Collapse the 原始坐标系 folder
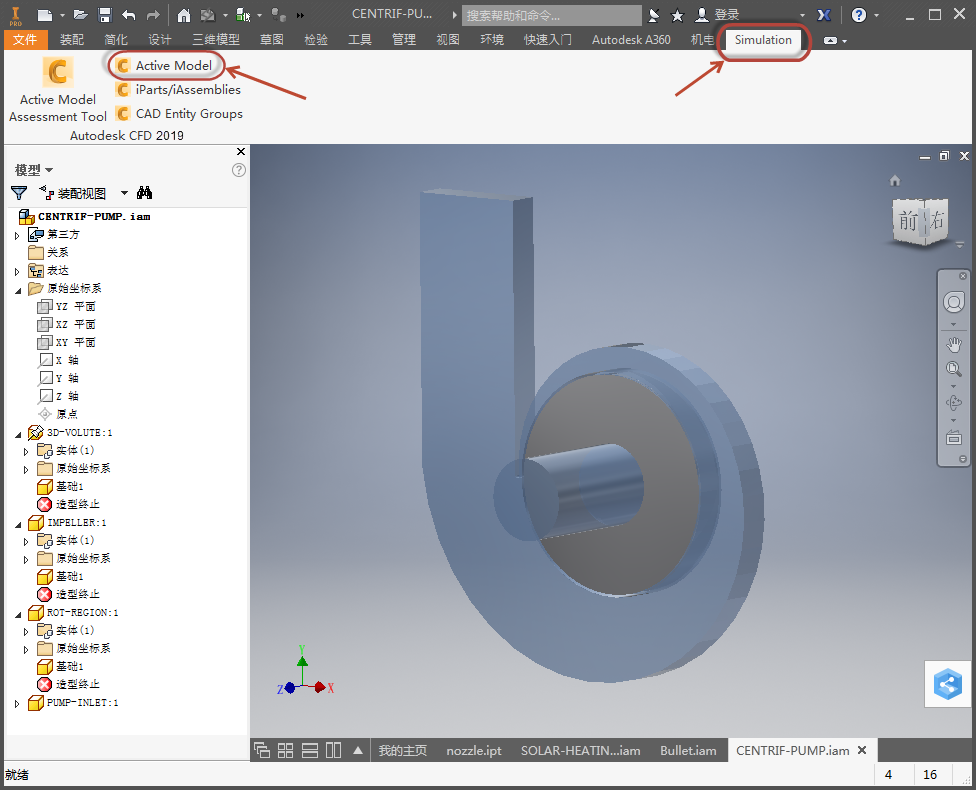The height and width of the screenshot is (790, 976). pyautogui.click(x=17, y=289)
